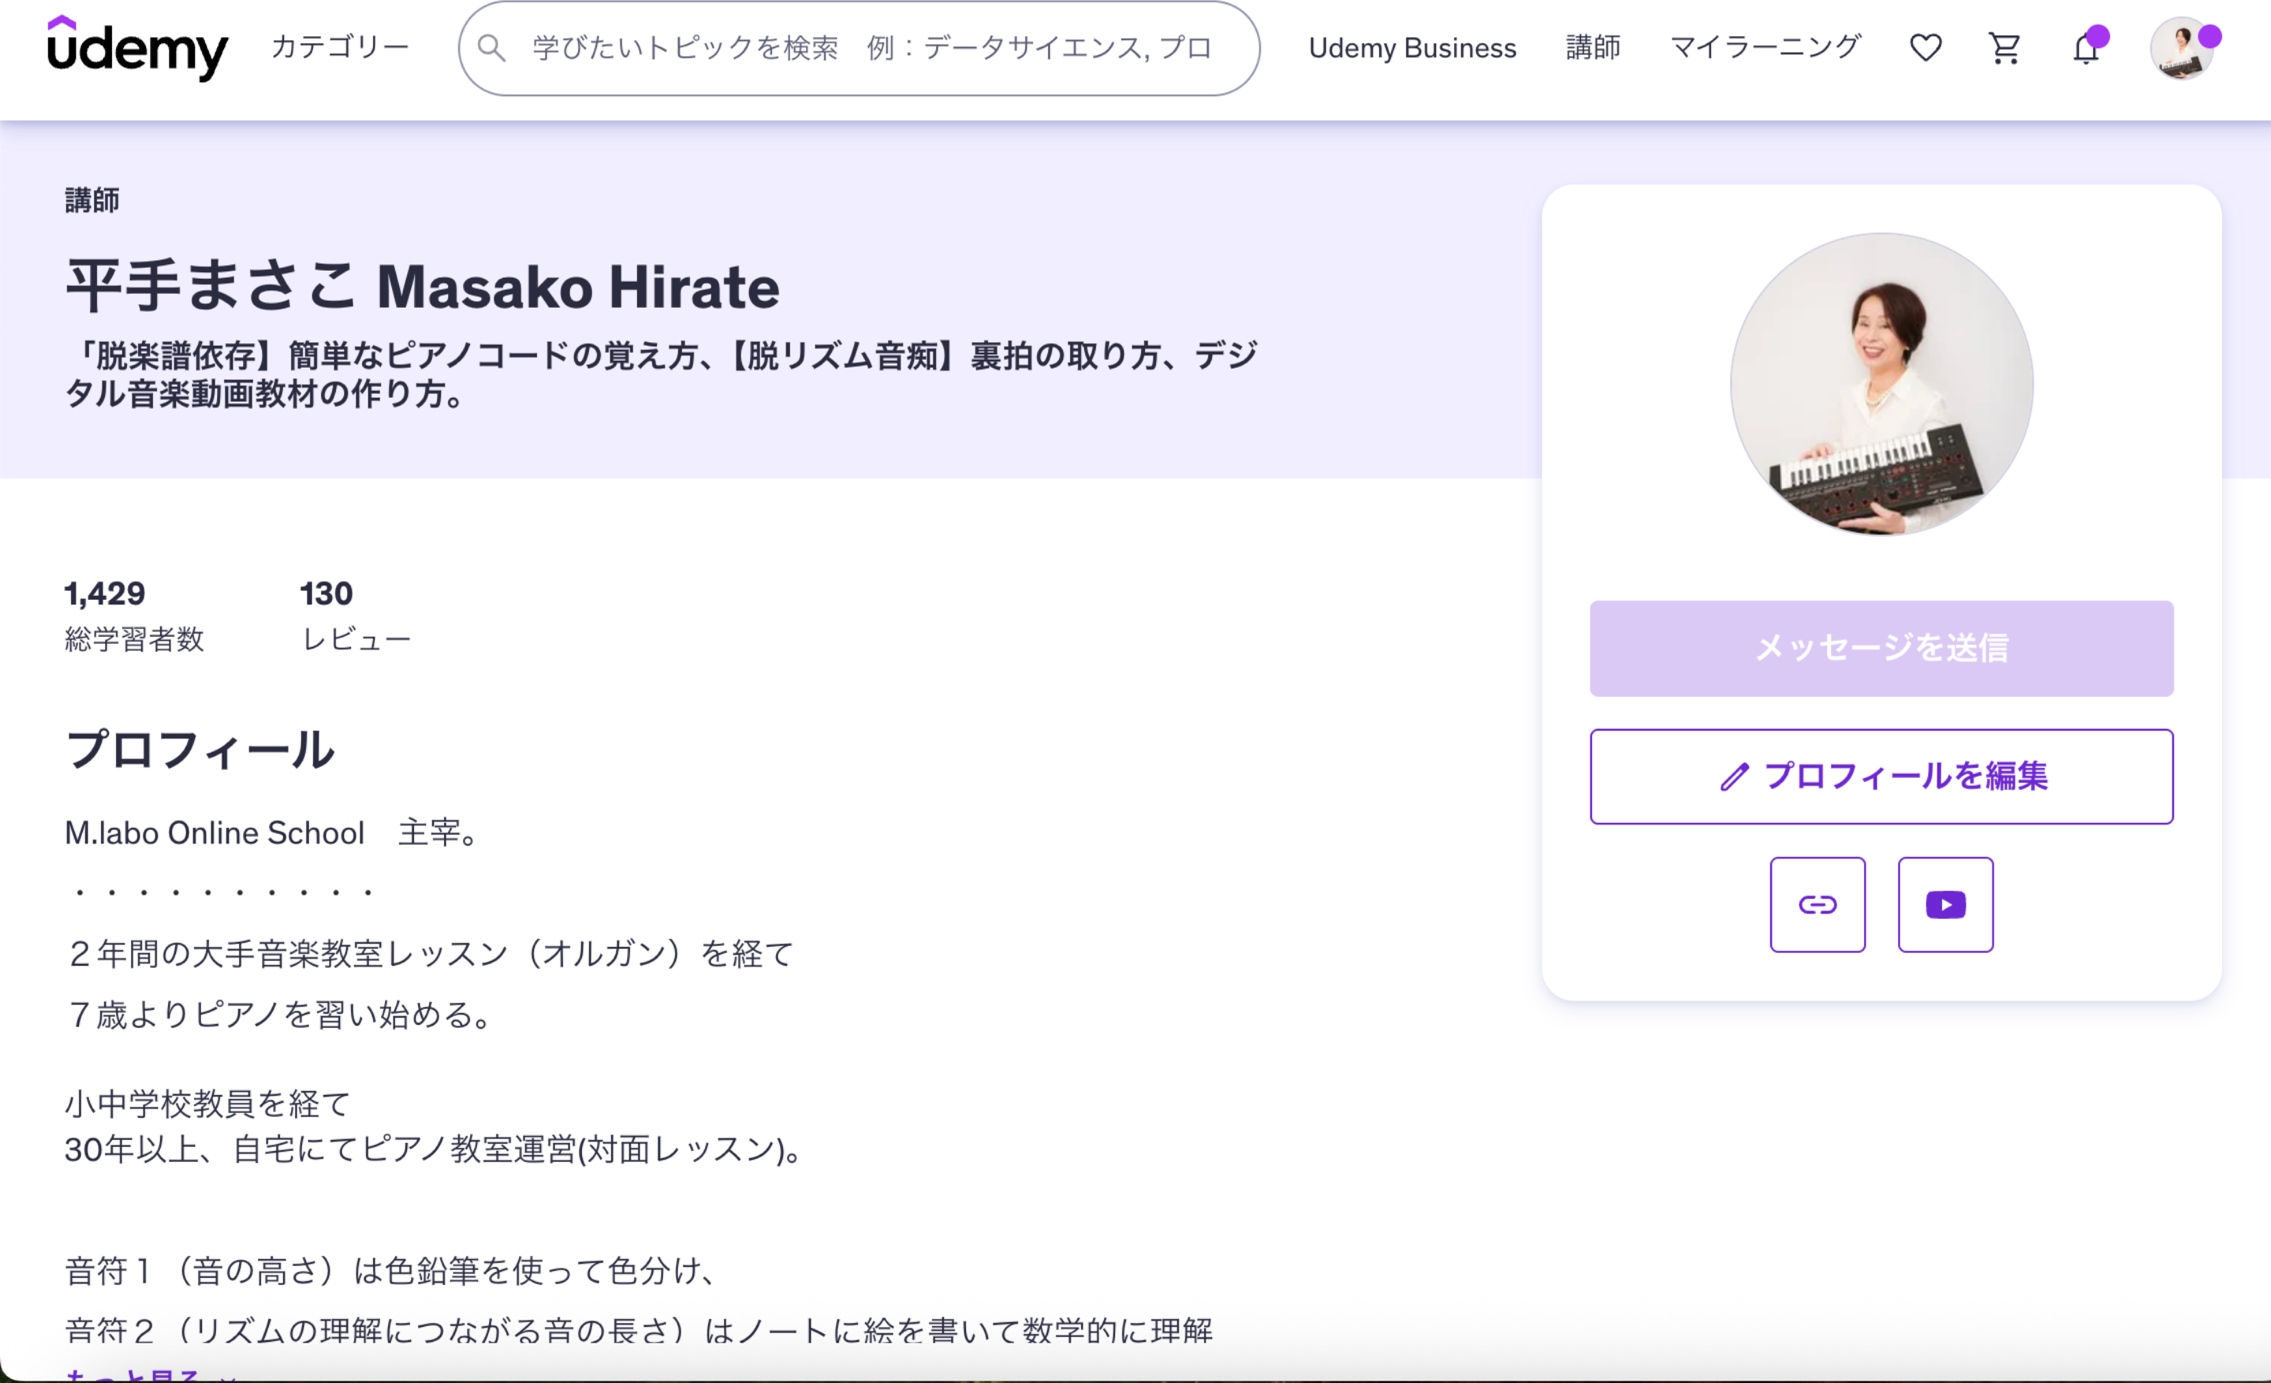Click the 130 reviews count
Screen dimensions: 2271x1383
click(x=326, y=593)
